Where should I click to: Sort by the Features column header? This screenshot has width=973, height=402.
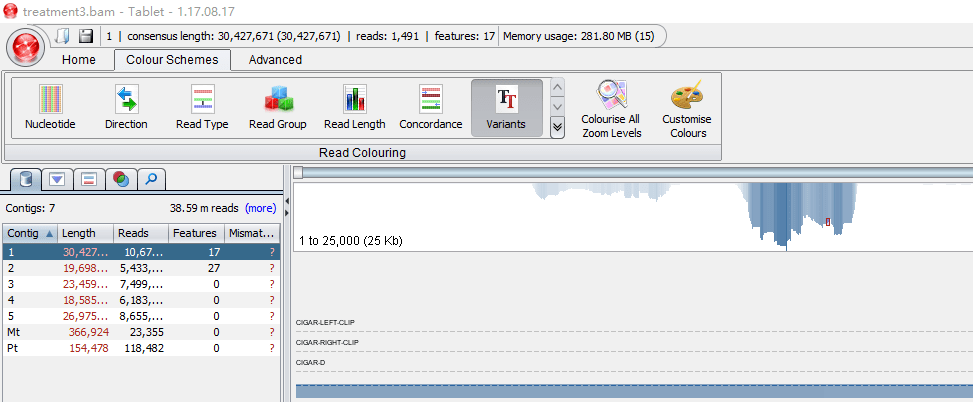point(196,233)
